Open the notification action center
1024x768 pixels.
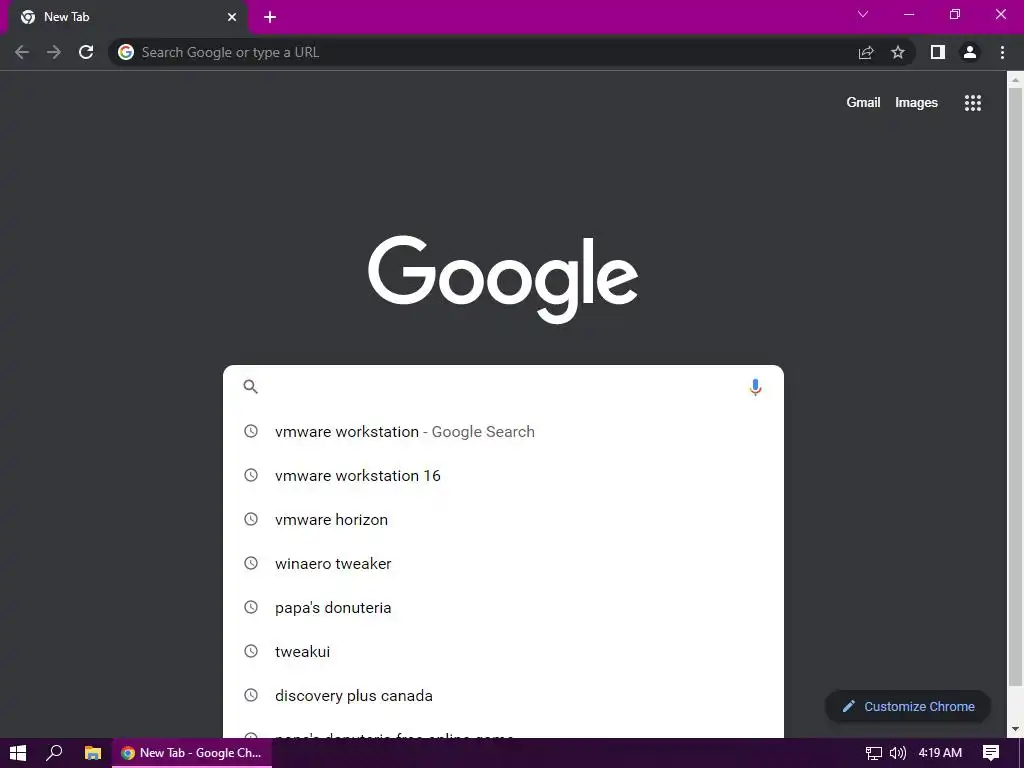coord(991,753)
